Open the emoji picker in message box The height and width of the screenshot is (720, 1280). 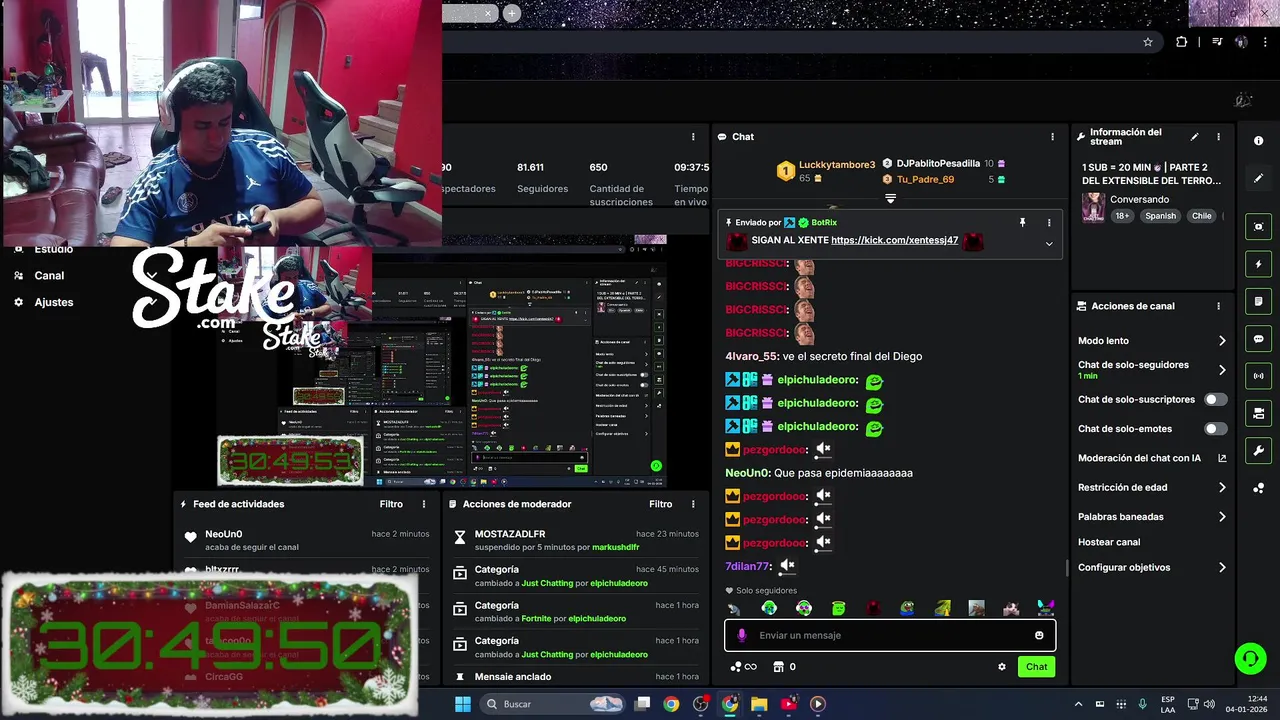click(1039, 635)
